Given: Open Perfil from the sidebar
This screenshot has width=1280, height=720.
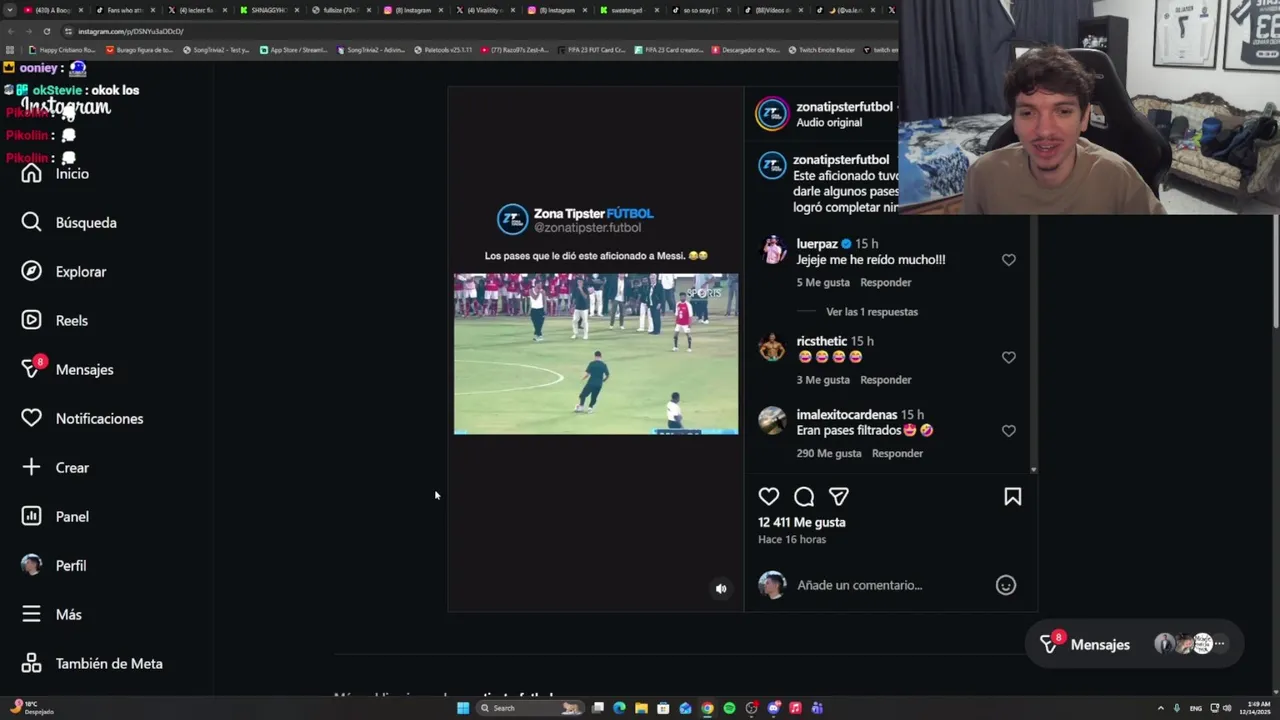Looking at the screenshot, I should 54,566.
